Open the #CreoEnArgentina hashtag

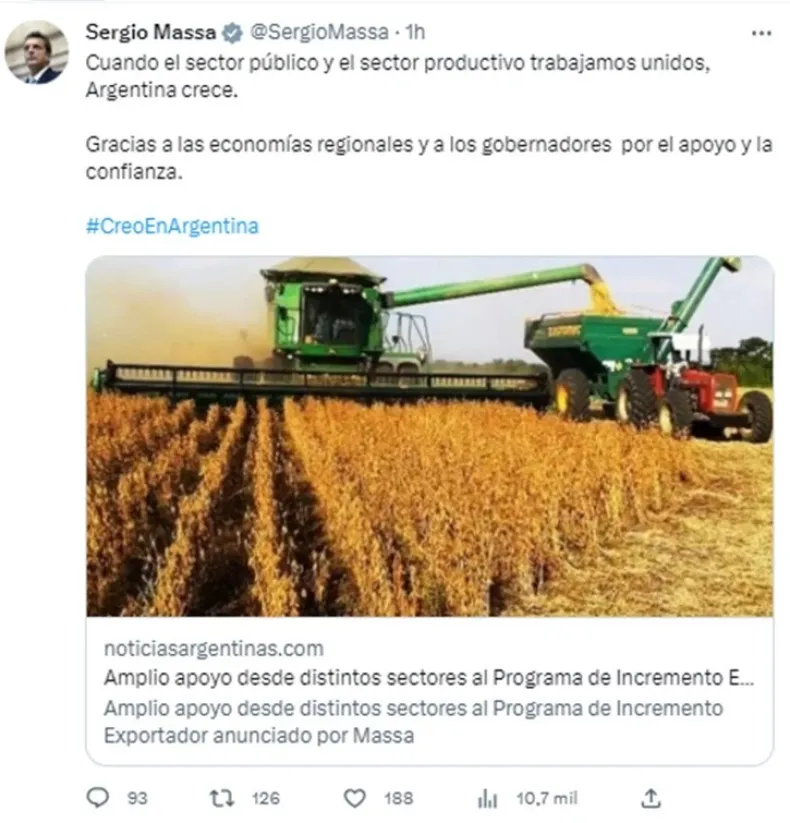pos(172,226)
